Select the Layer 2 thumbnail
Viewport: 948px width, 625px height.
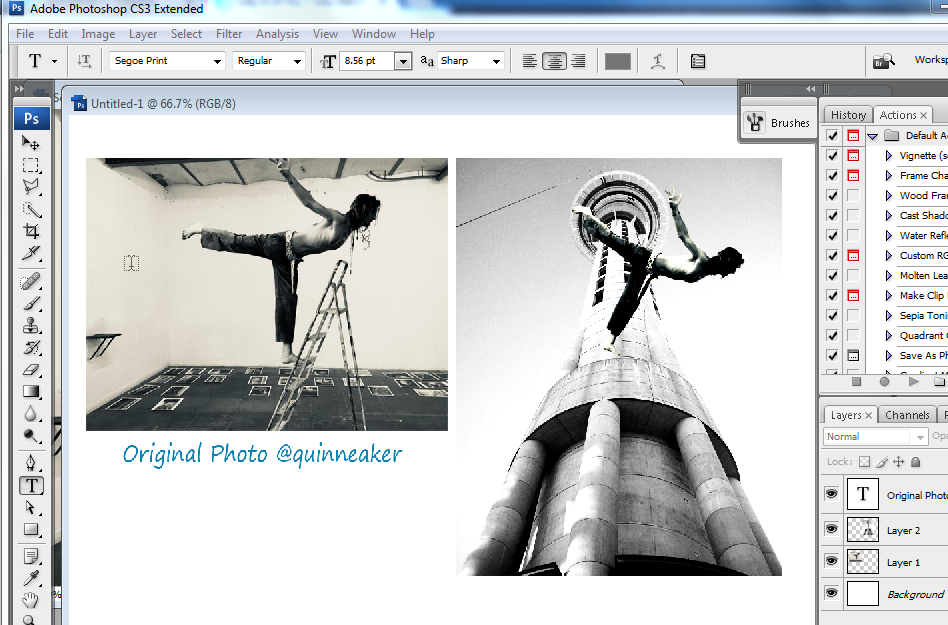point(863,529)
